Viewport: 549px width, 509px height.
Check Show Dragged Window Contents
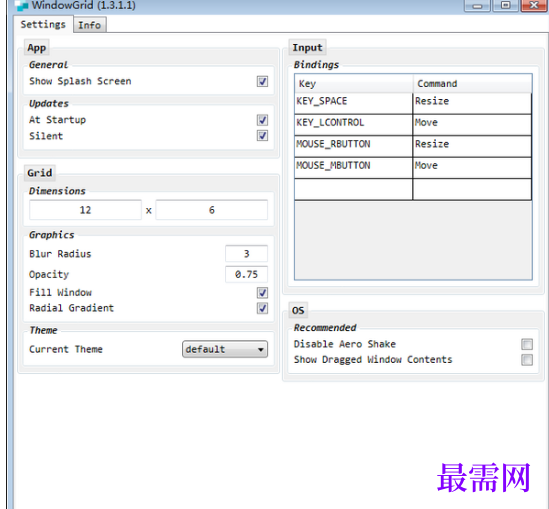(527, 360)
